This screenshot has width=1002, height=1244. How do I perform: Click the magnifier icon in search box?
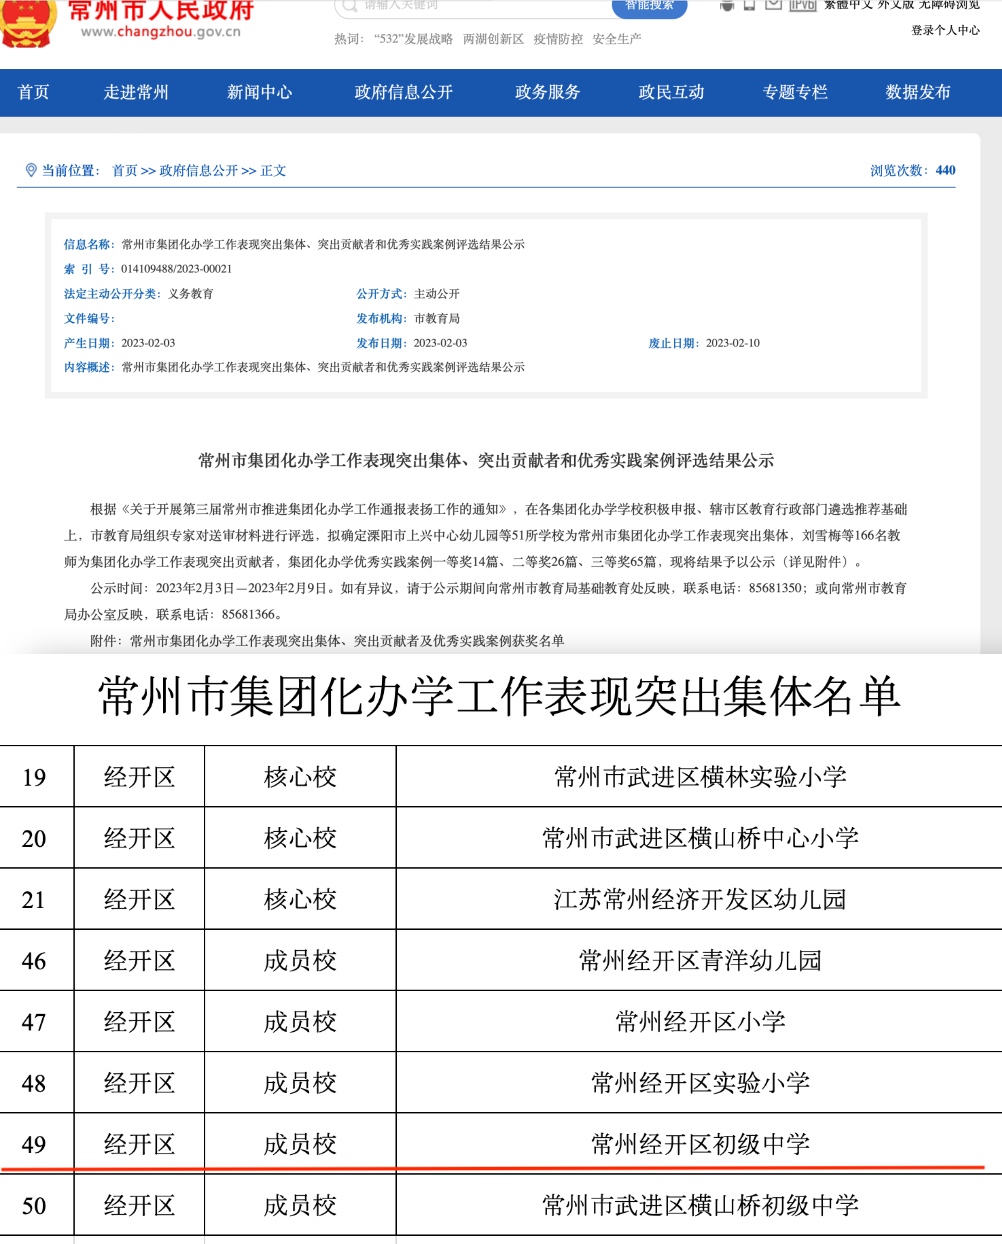(x=350, y=6)
